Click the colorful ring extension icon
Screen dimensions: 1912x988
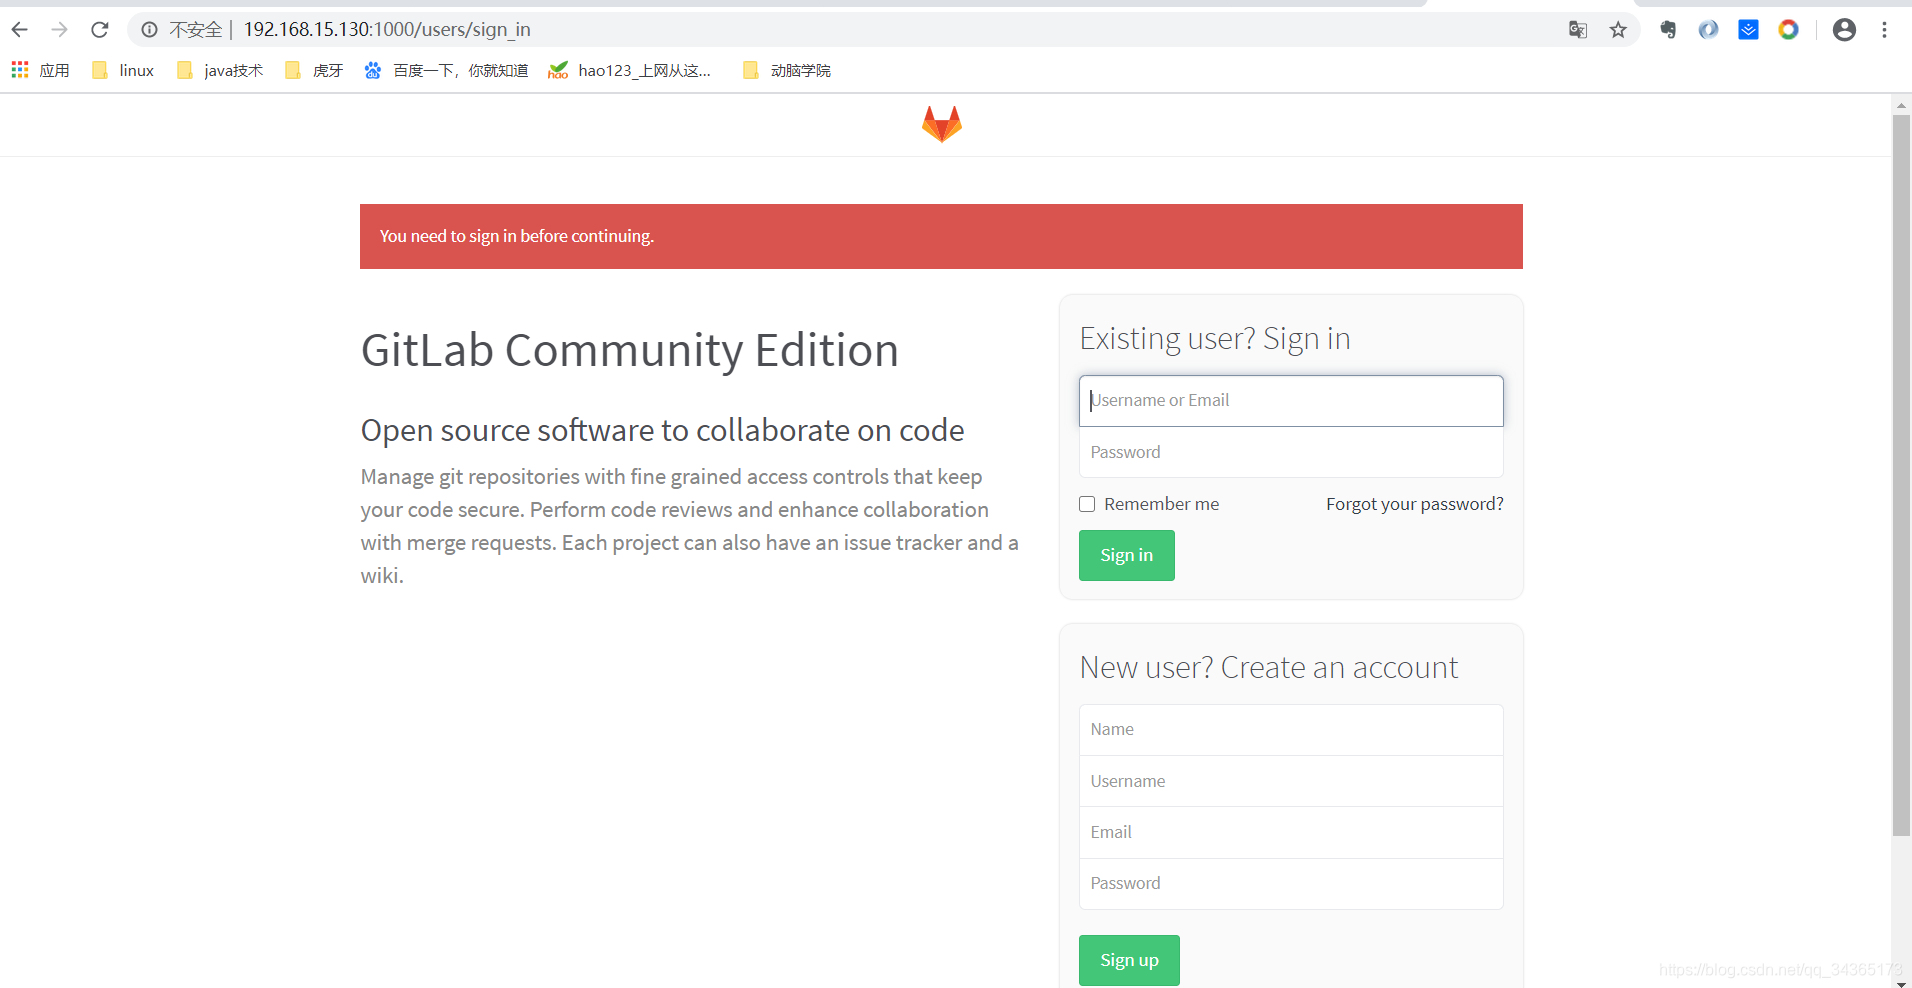[x=1788, y=30]
